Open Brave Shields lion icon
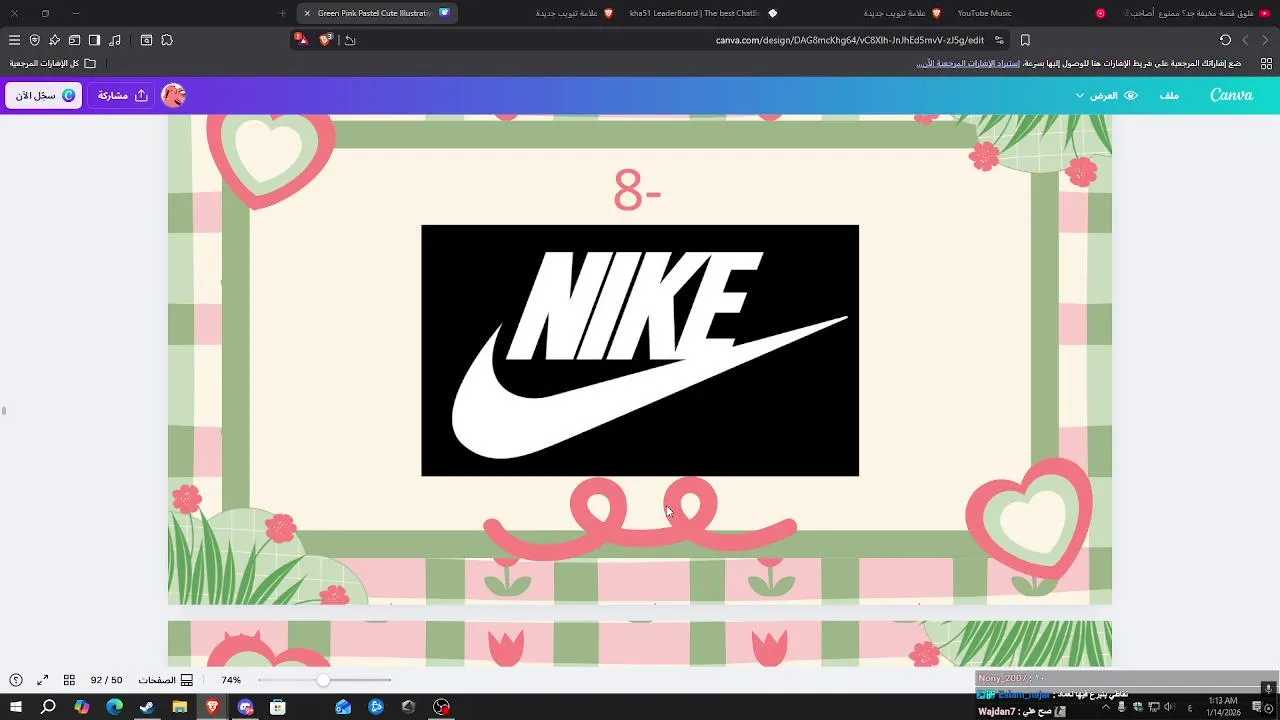Screen dimensions: 1280x720 click(x=325, y=40)
